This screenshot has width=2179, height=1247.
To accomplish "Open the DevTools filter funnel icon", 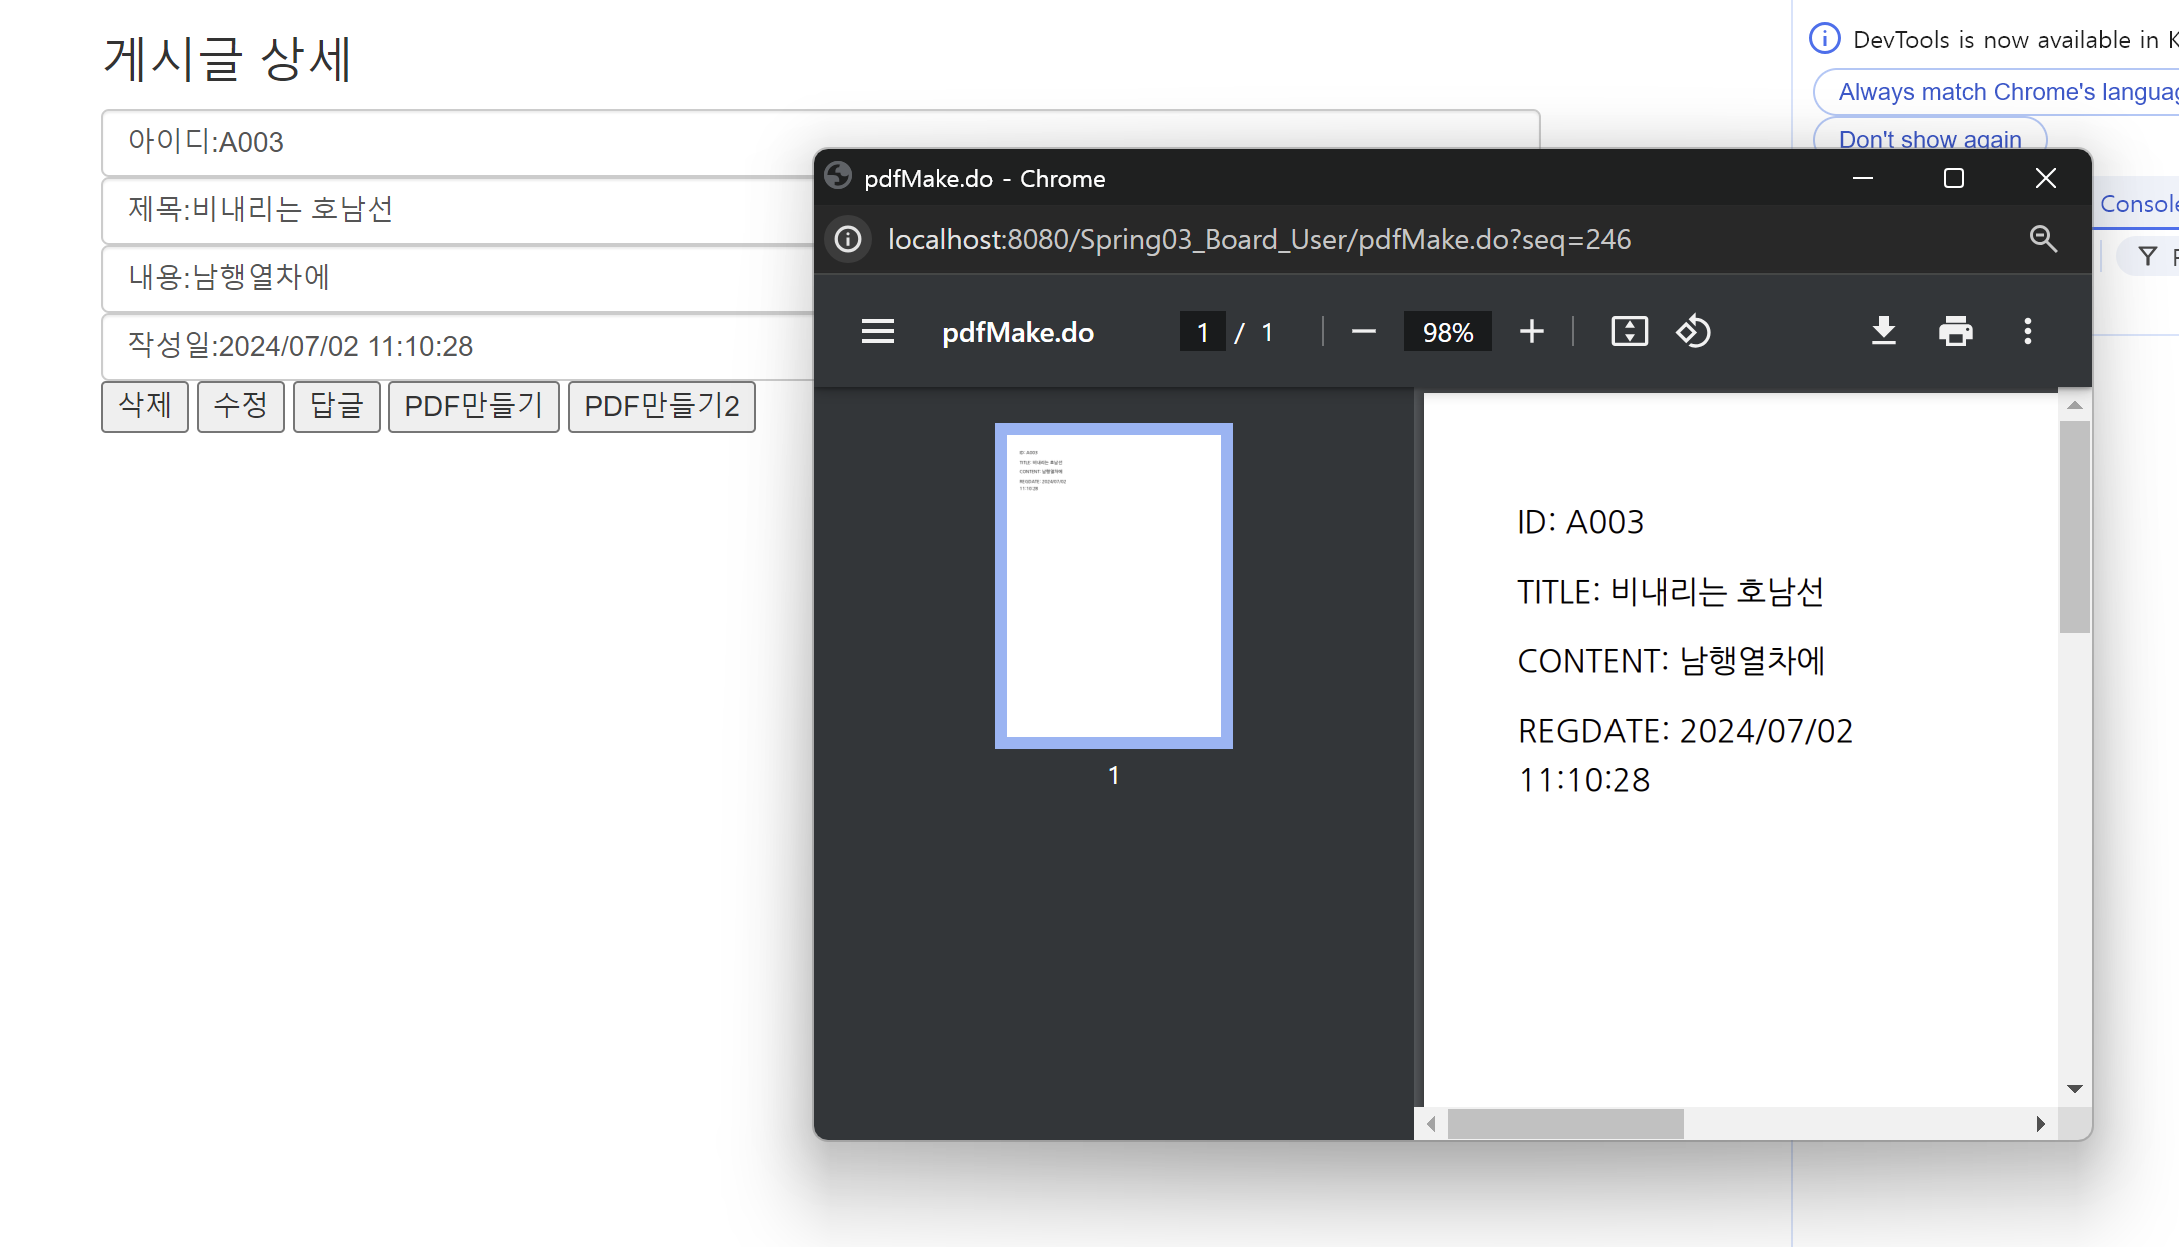I will (x=2147, y=257).
